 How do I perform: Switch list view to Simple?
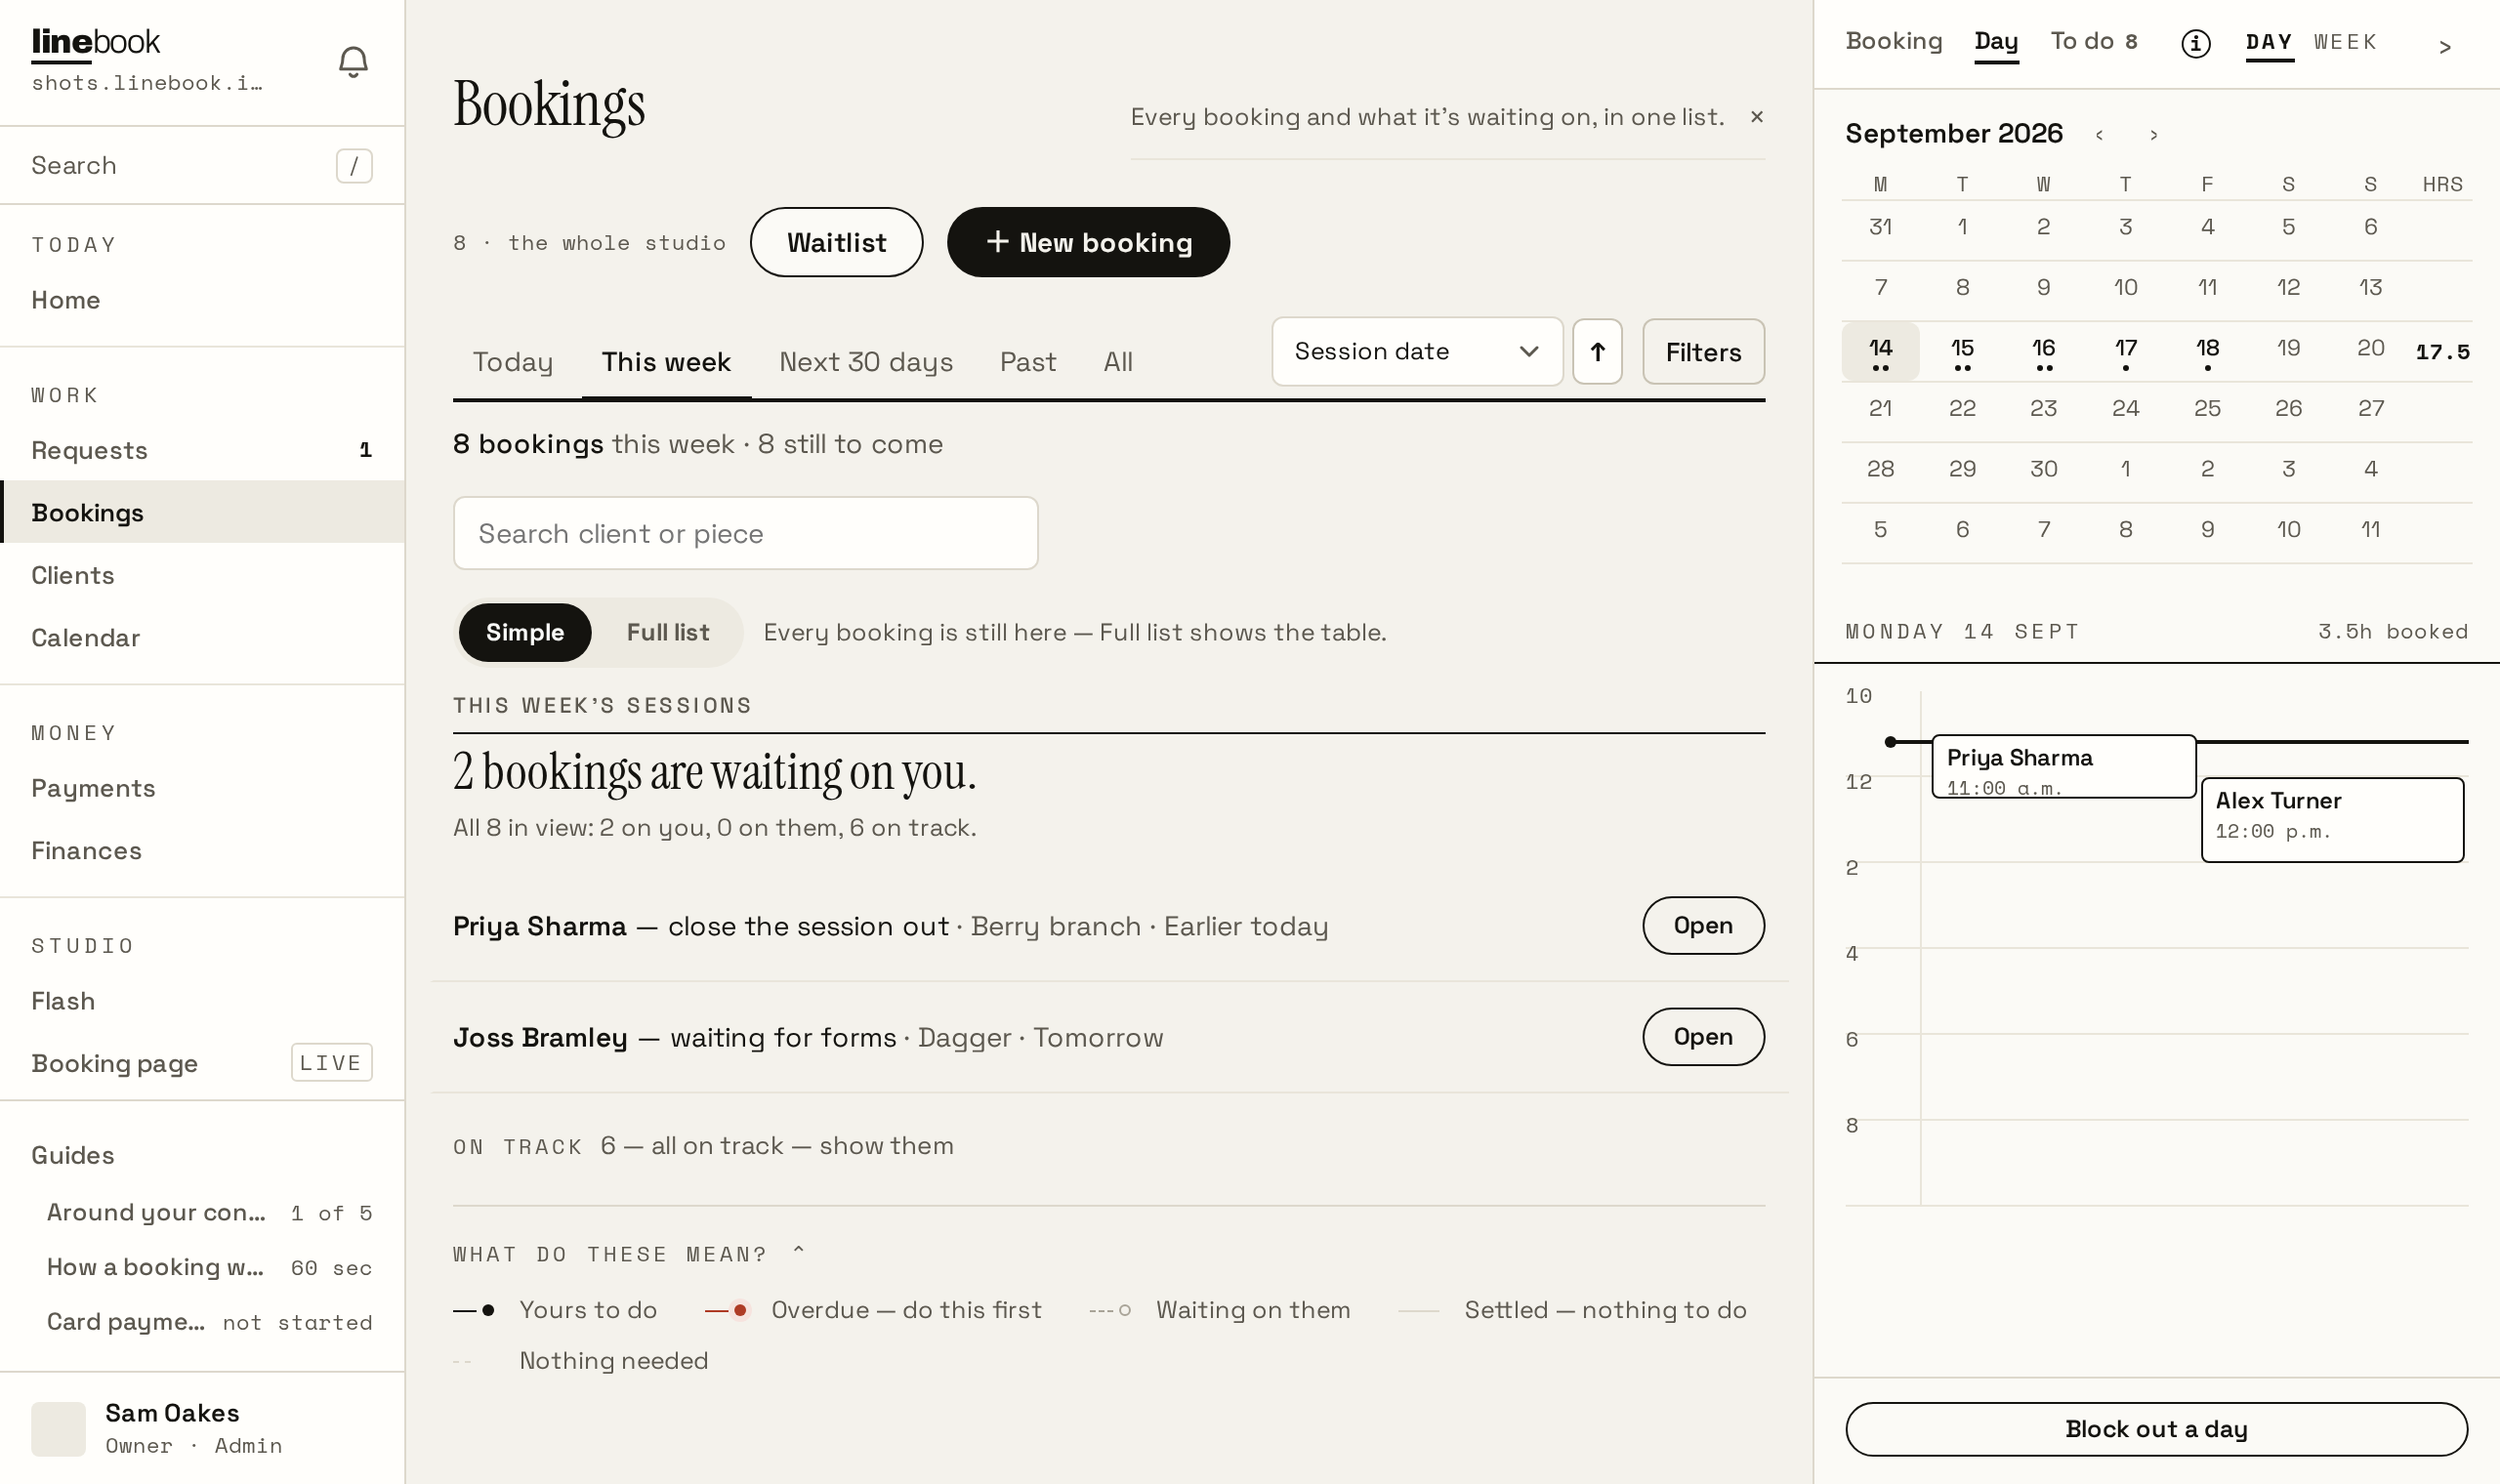(x=525, y=632)
